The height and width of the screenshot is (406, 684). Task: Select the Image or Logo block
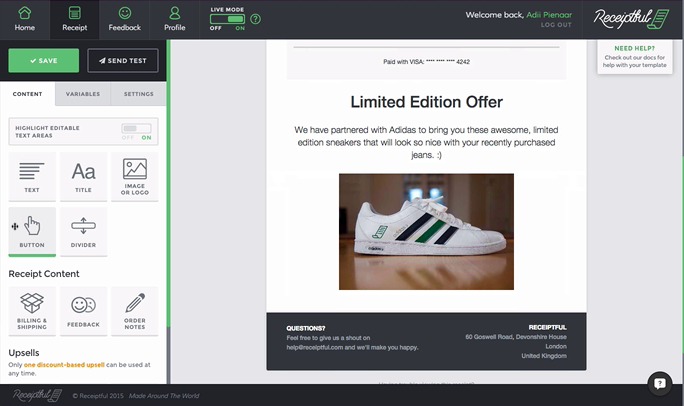135,177
